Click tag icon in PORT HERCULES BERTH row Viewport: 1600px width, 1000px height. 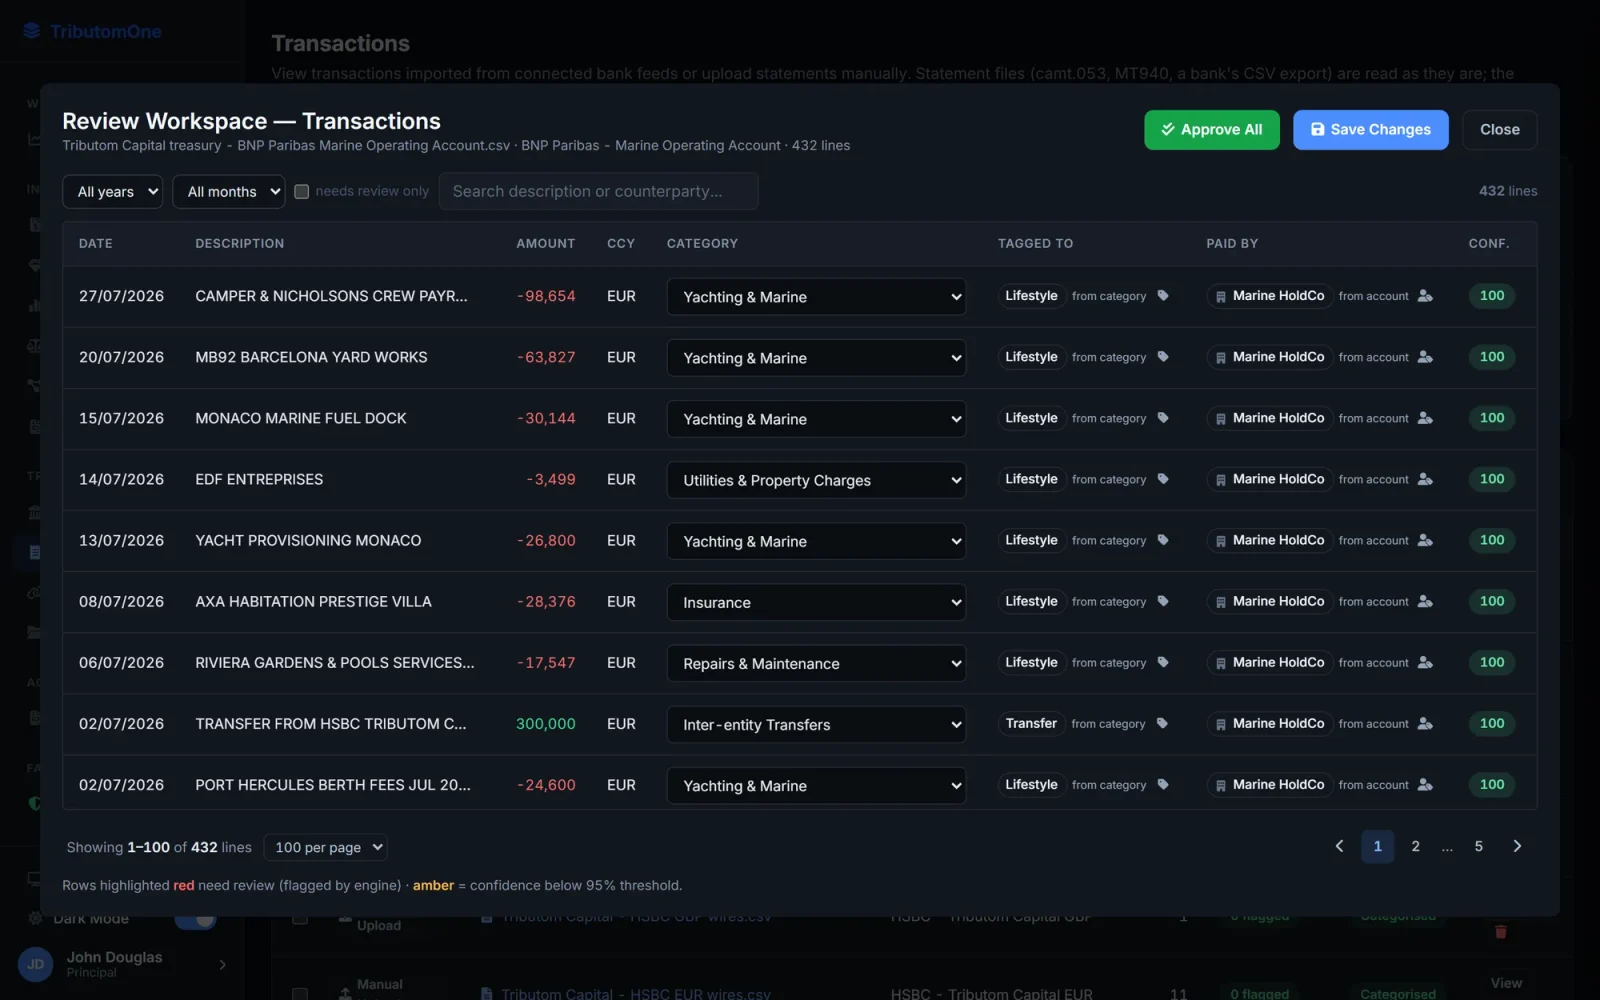coord(1163,785)
